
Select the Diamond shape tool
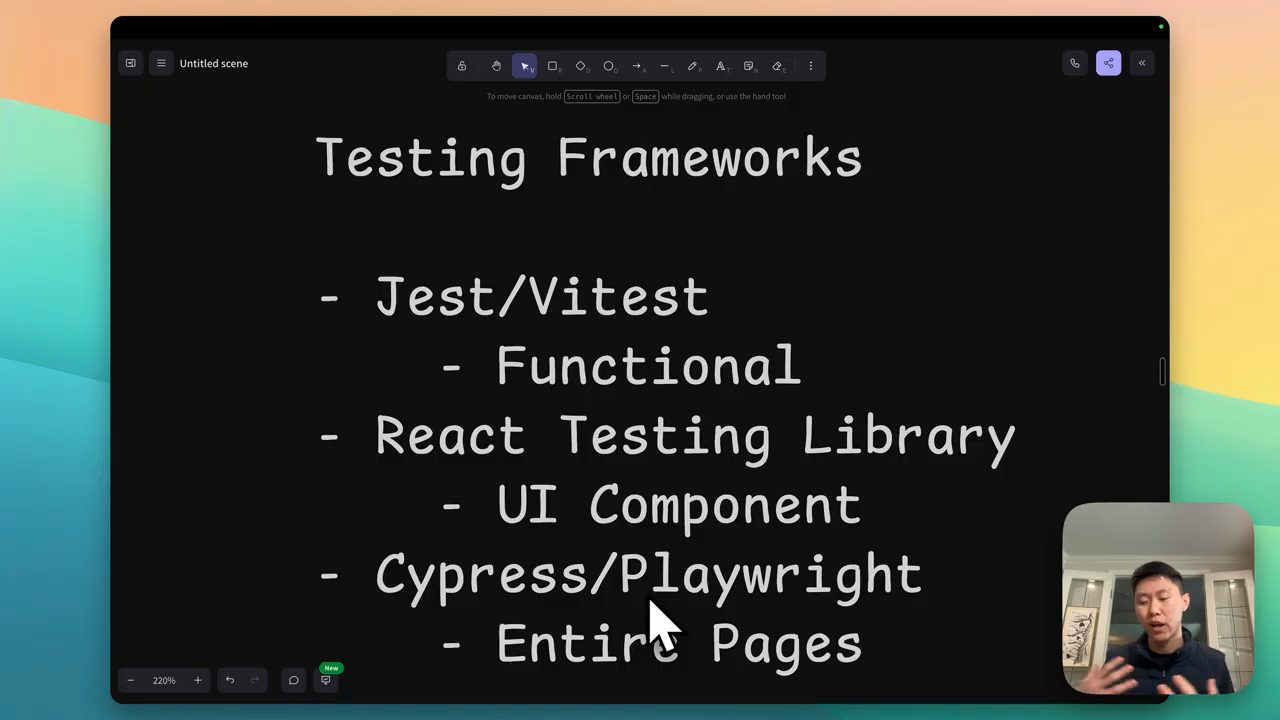580,66
